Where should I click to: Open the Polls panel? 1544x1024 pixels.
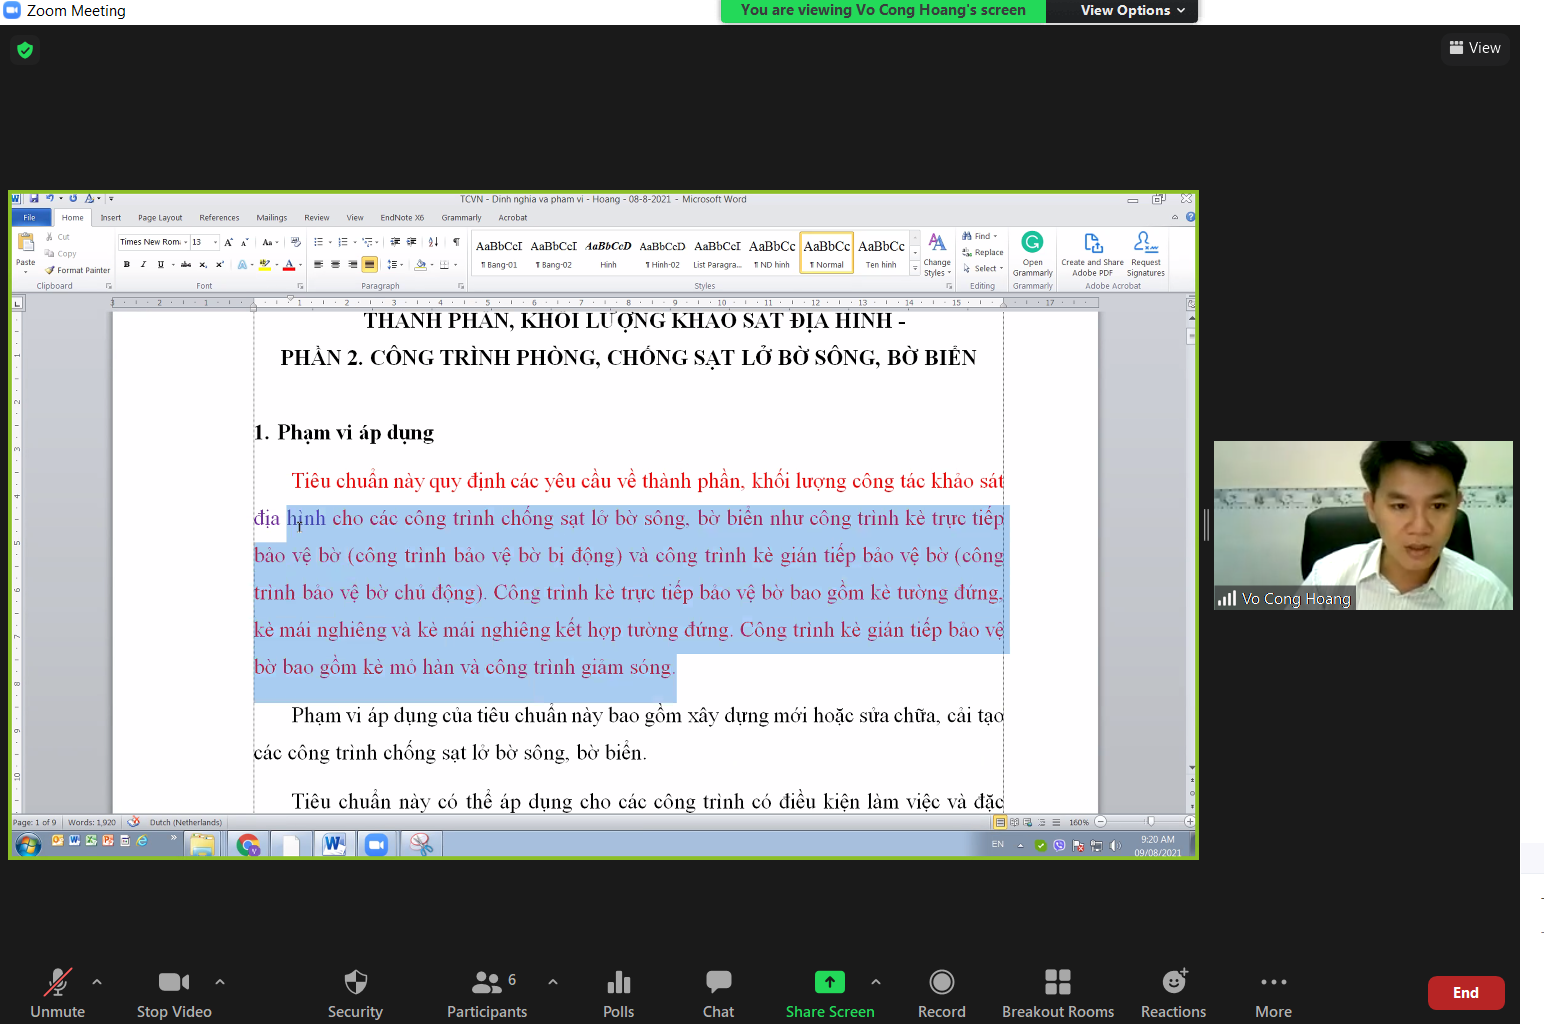coord(618,993)
